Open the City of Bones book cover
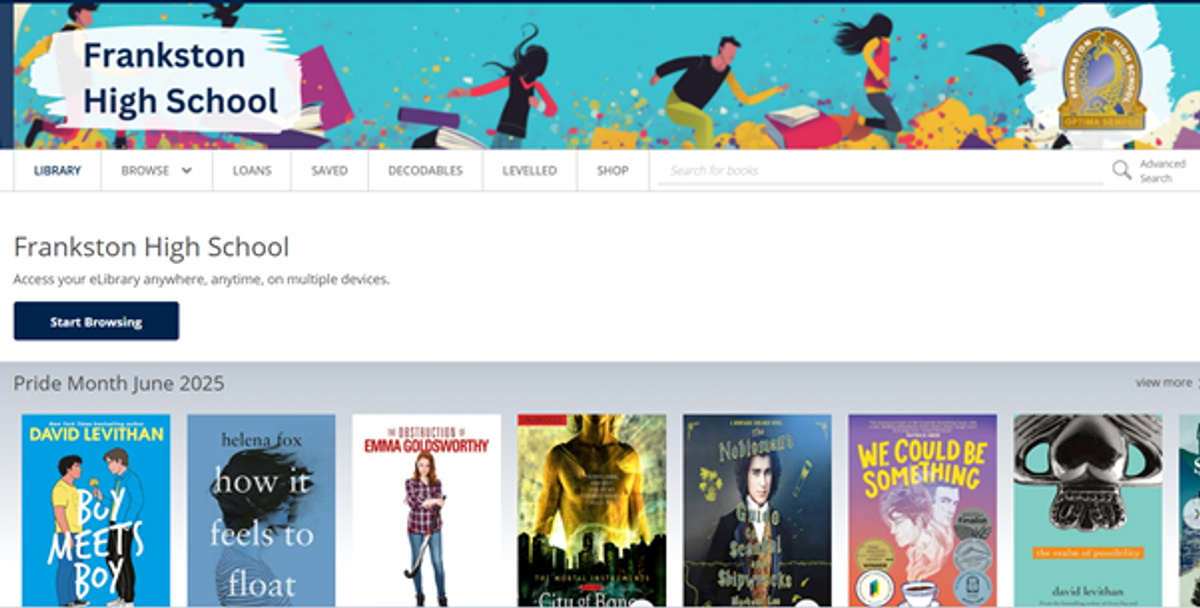Image resolution: width=1200 pixels, height=608 pixels. click(592, 511)
